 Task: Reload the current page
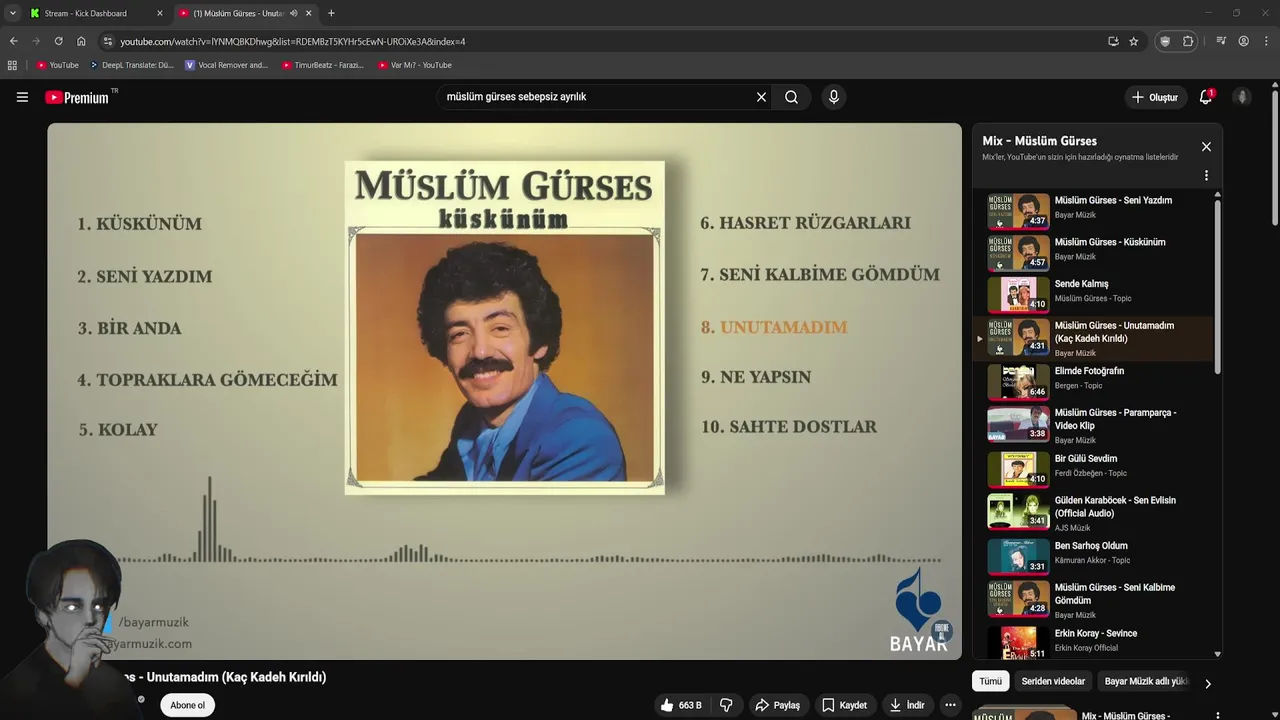(x=58, y=41)
